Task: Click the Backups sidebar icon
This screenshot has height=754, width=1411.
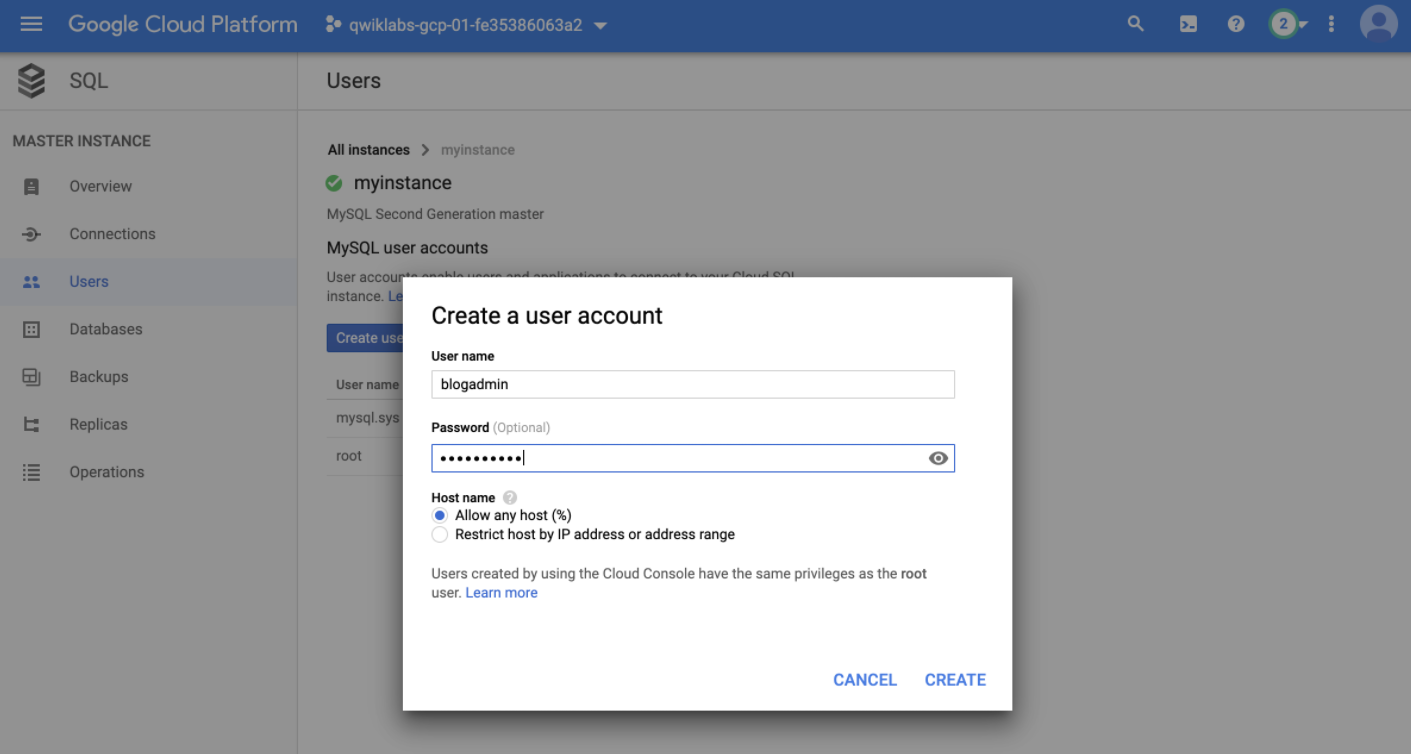Action: (31, 377)
